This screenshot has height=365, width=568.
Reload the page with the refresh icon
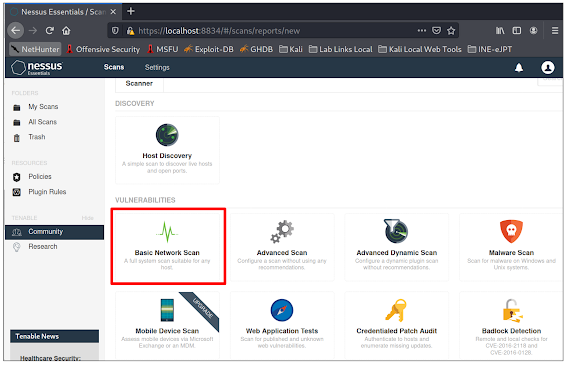pyautogui.click(x=50, y=31)
